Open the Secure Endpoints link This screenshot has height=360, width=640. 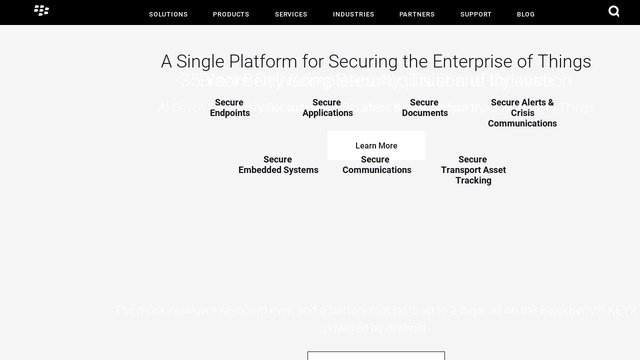pos(230,108)
